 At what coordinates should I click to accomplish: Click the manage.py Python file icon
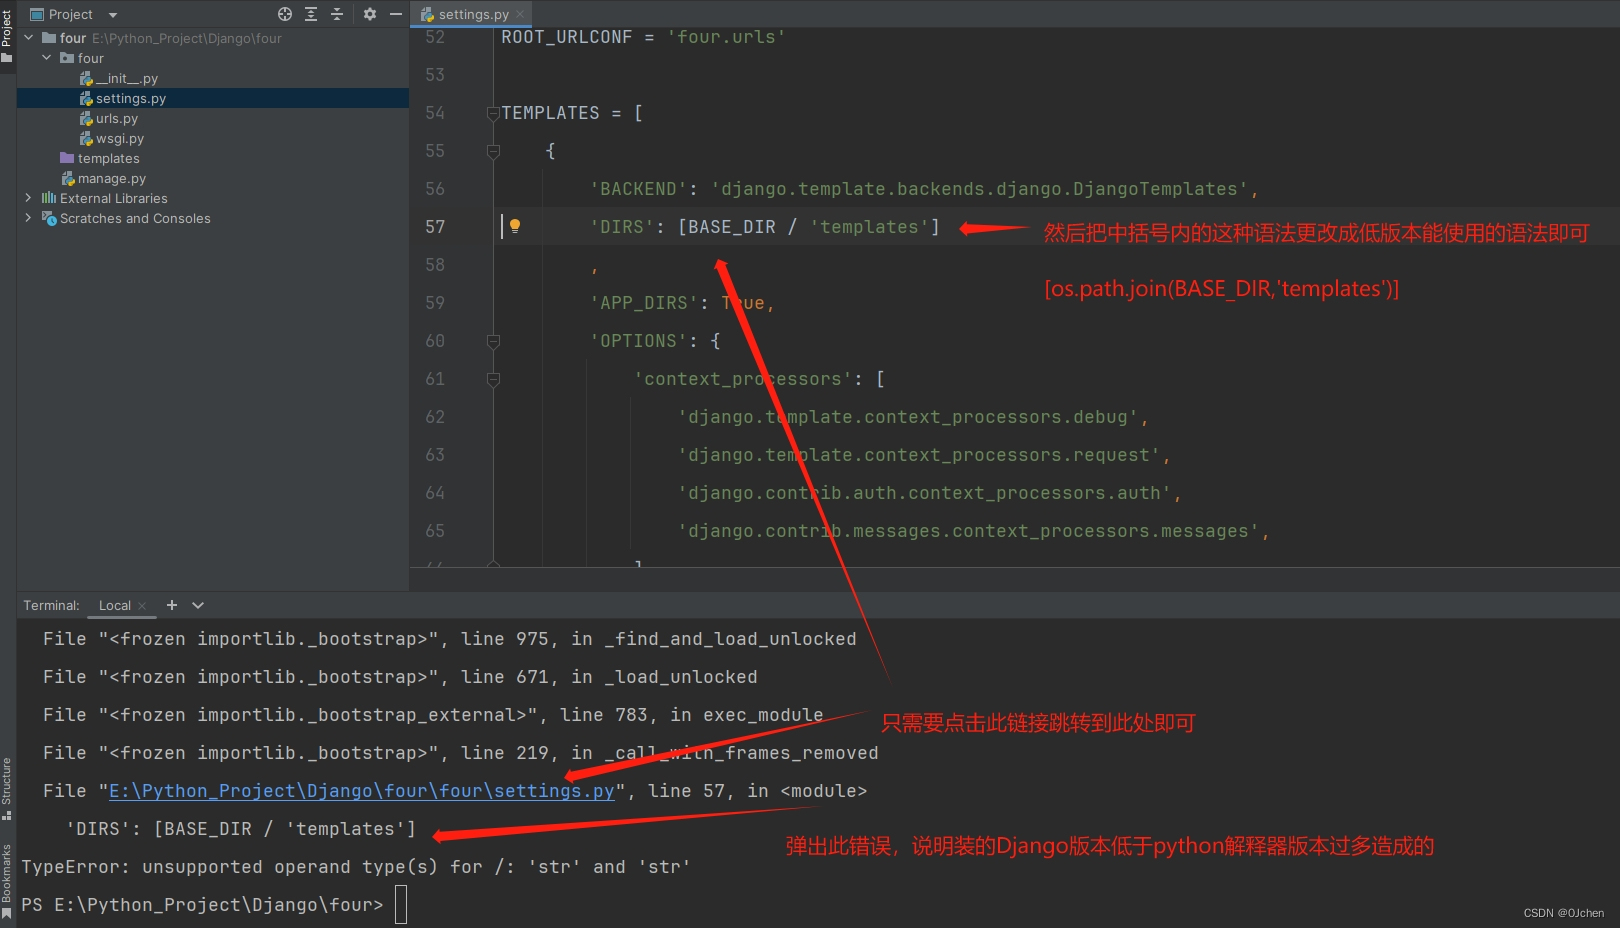68,178
